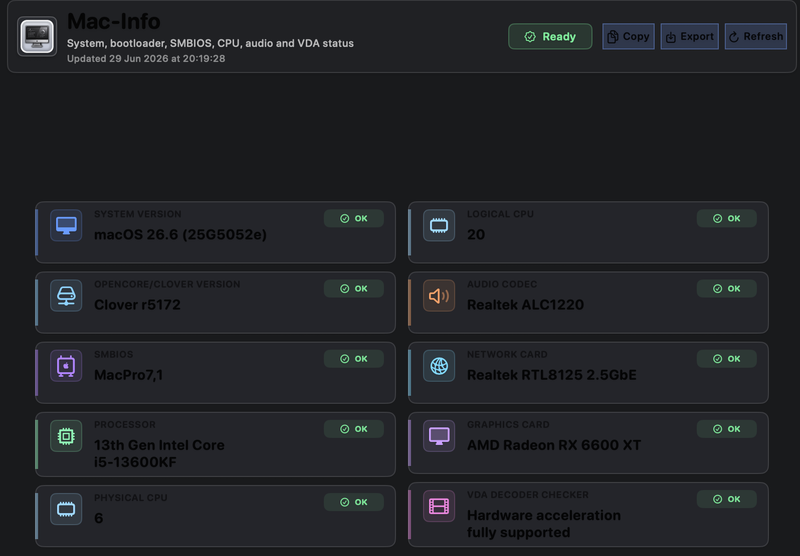800x556 pixels.
Task: Click the OK badge for System Version
Action: coord(354,218)
